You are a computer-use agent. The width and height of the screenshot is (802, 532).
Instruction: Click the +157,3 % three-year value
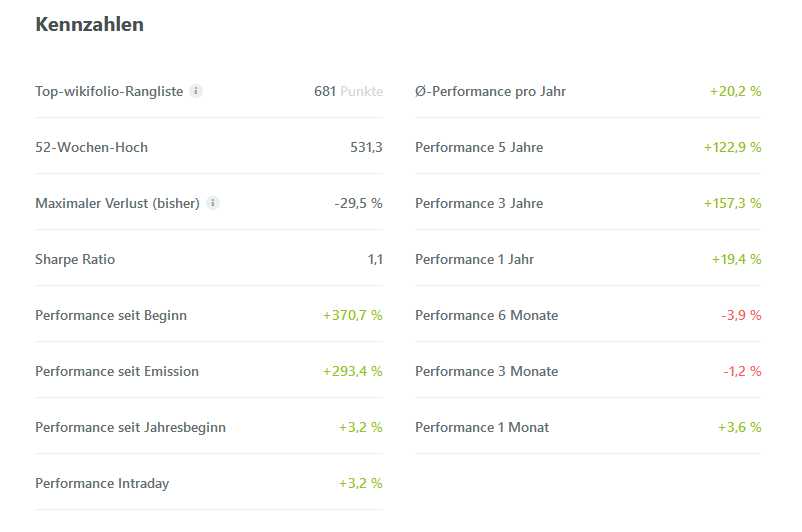click(x=732, y=203)
